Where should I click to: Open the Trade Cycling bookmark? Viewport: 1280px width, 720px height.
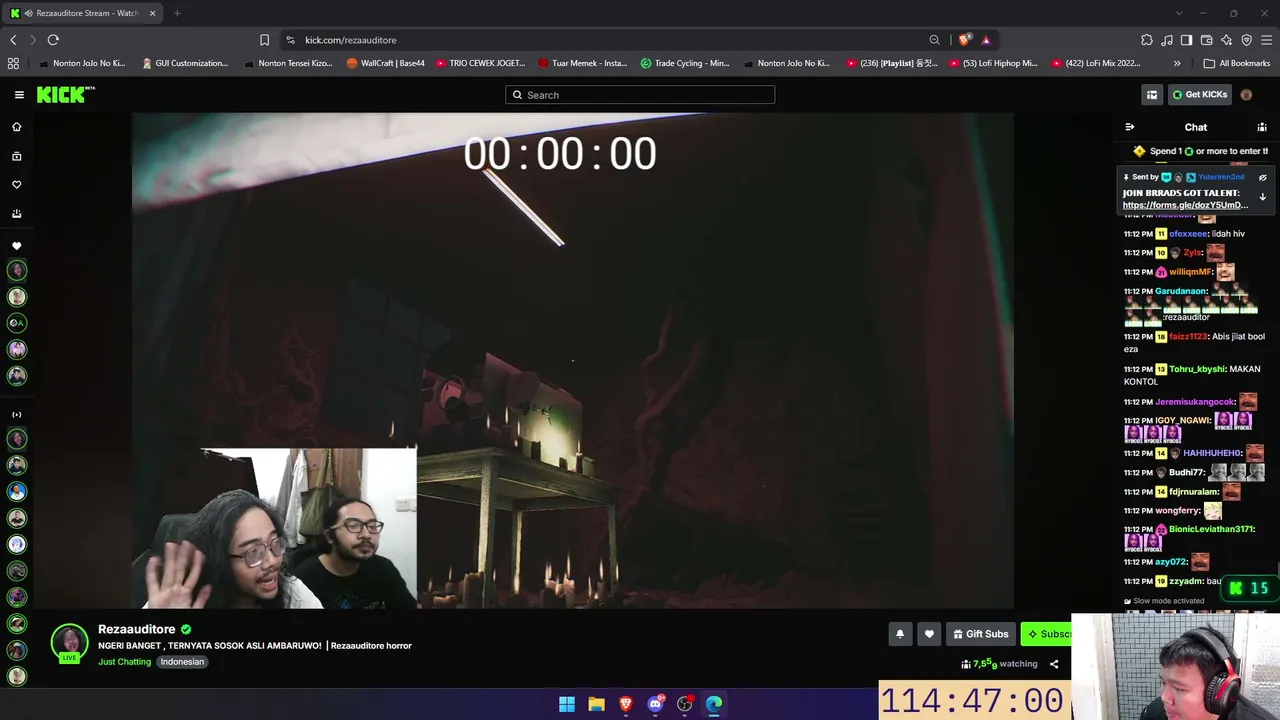click(686, 63)
